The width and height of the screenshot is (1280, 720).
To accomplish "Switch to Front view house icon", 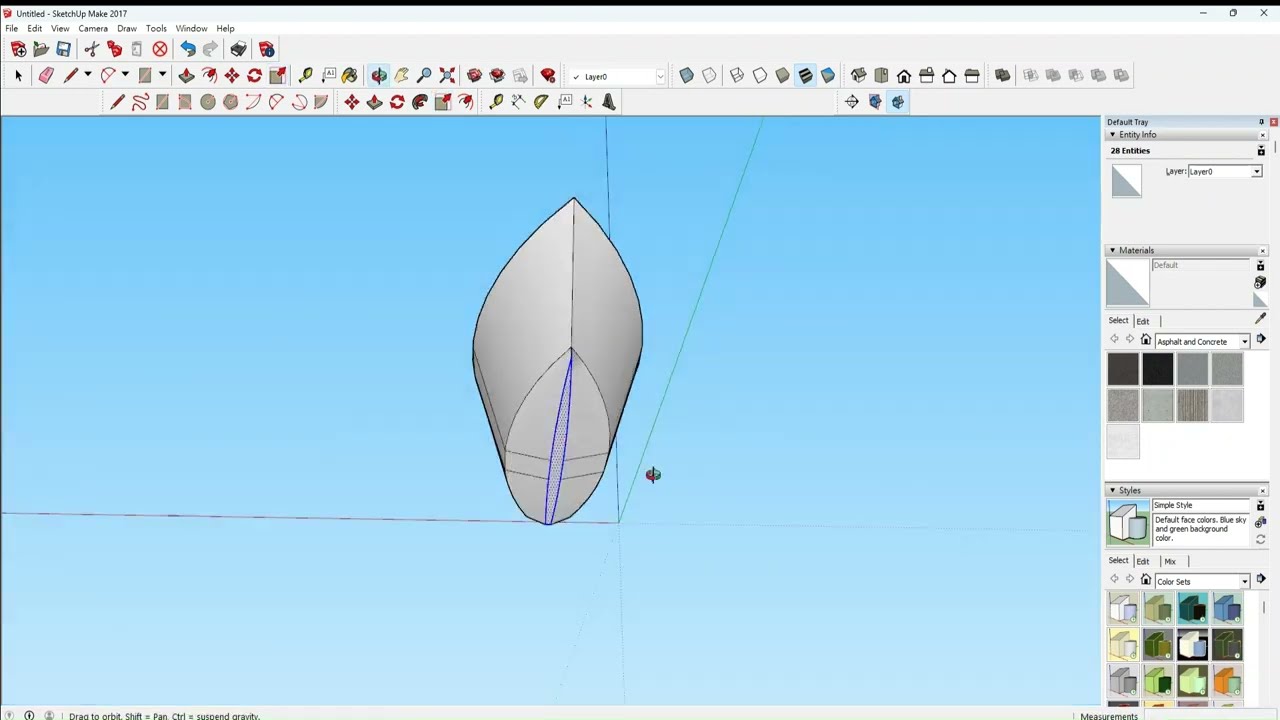I will tap(904, 75).
